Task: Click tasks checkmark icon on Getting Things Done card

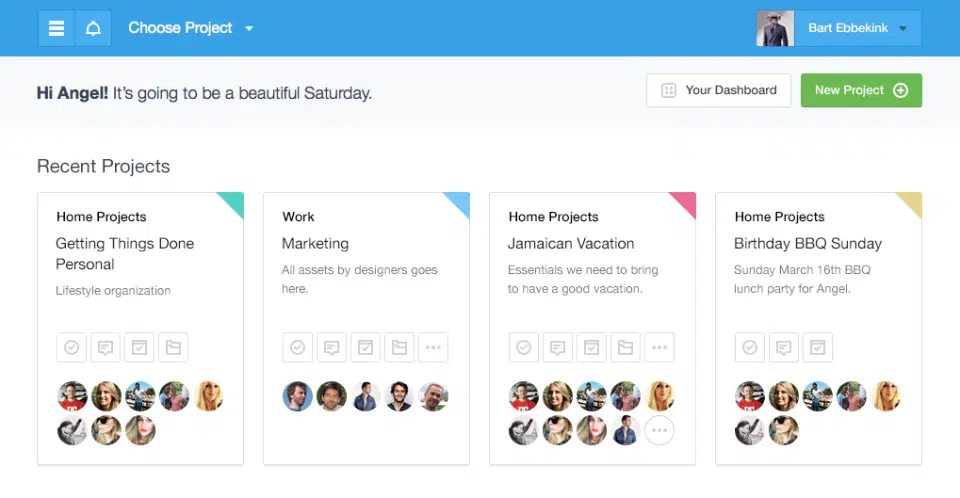Action: click(x=71, y=347)
